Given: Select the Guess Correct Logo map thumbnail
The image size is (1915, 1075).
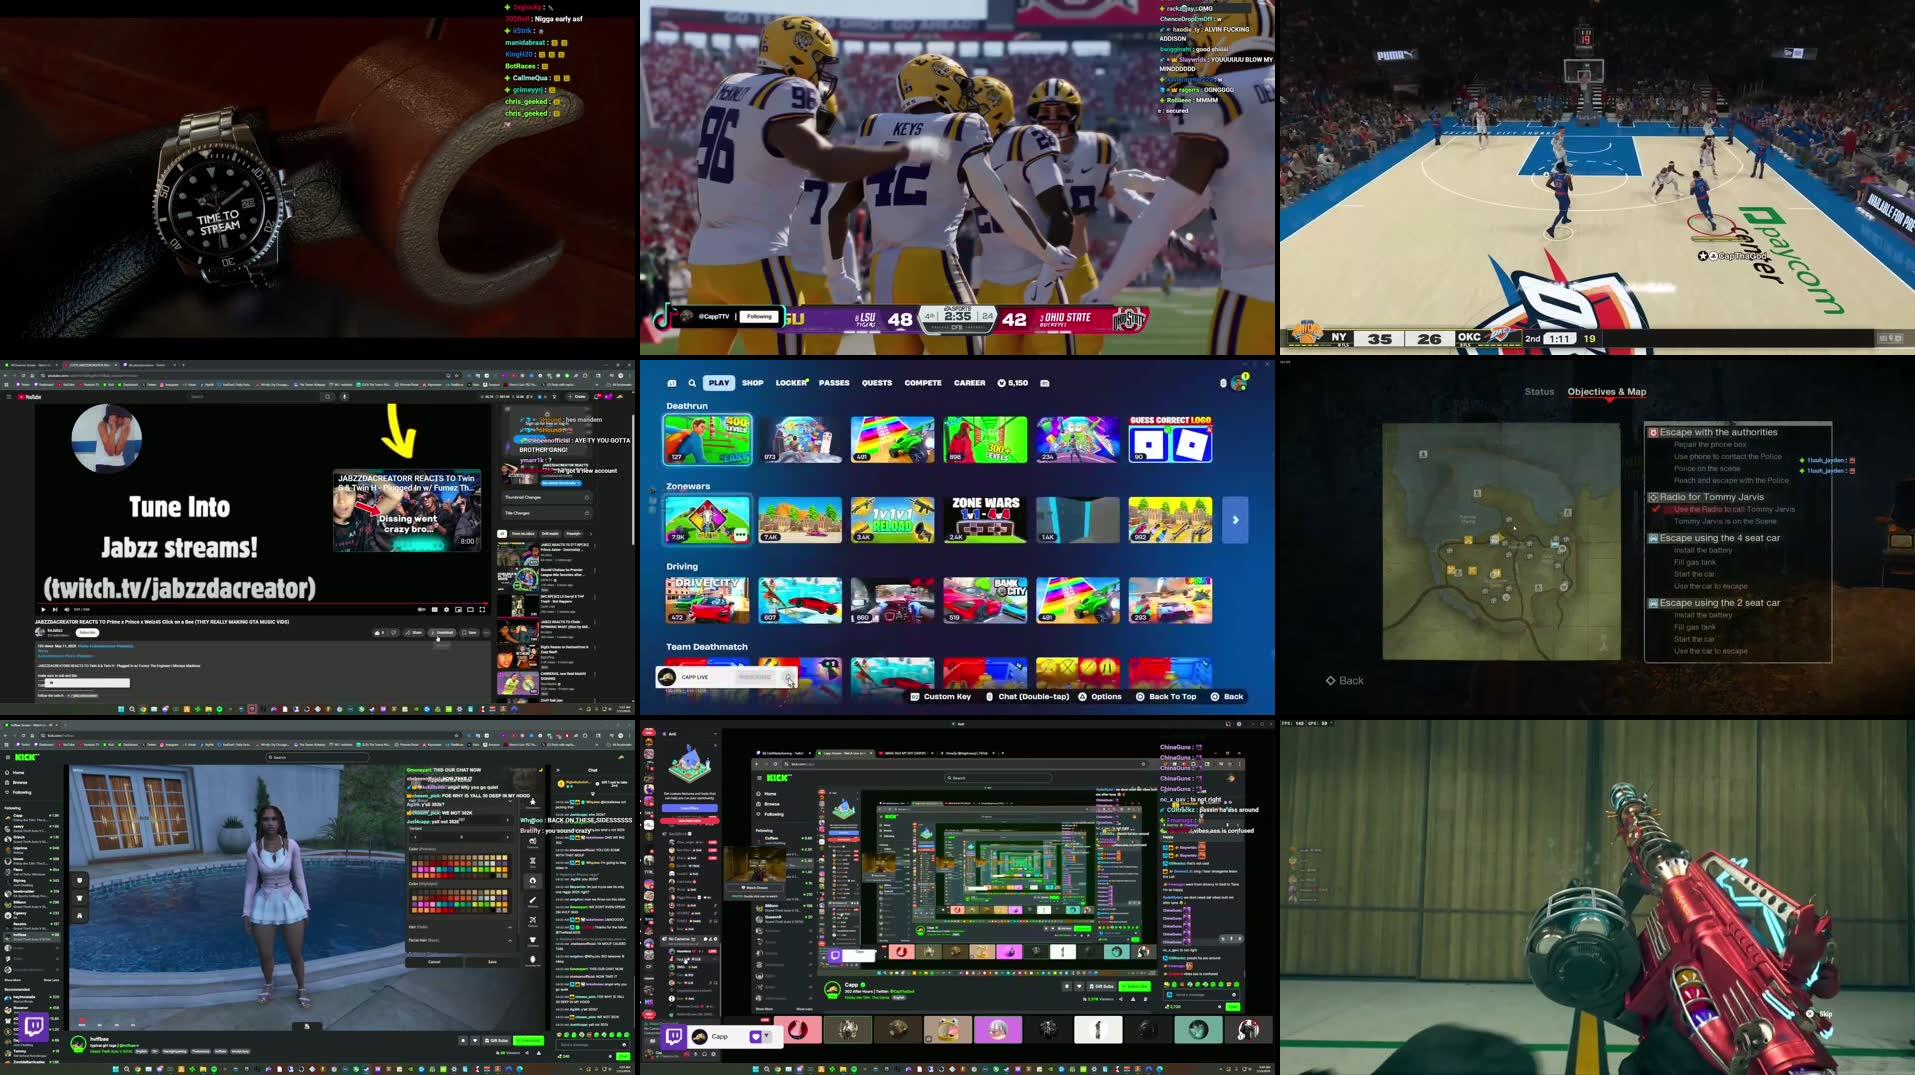Looking at the screenshot, I should coord(1171,439).
